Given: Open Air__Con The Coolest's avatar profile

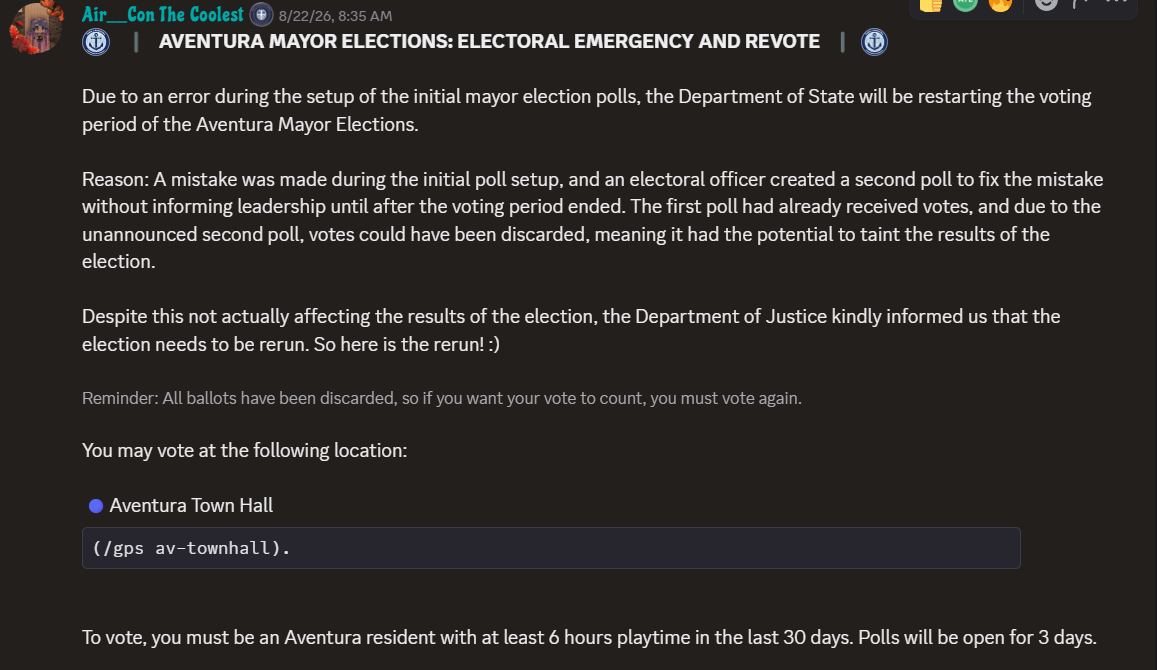Looking at the screenshot, I should click(35, 28).
